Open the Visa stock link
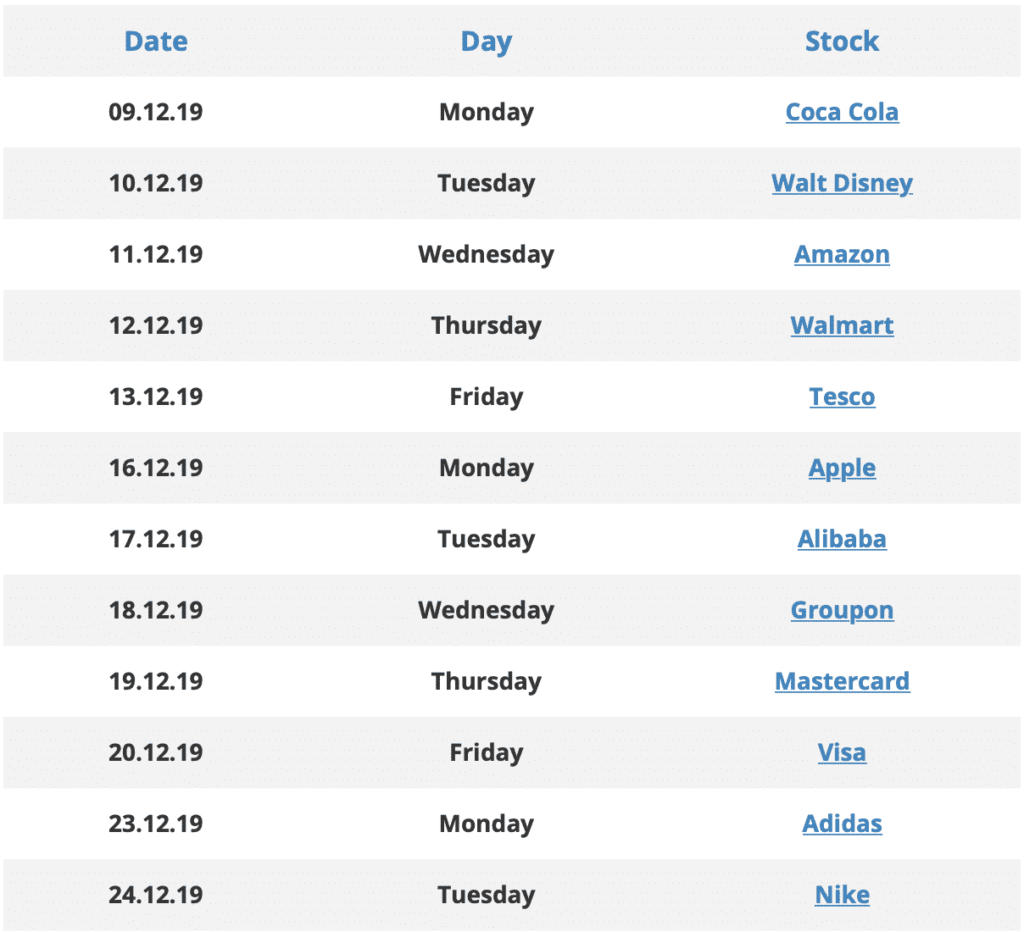 pyautogui.click(x=842, y=752)
